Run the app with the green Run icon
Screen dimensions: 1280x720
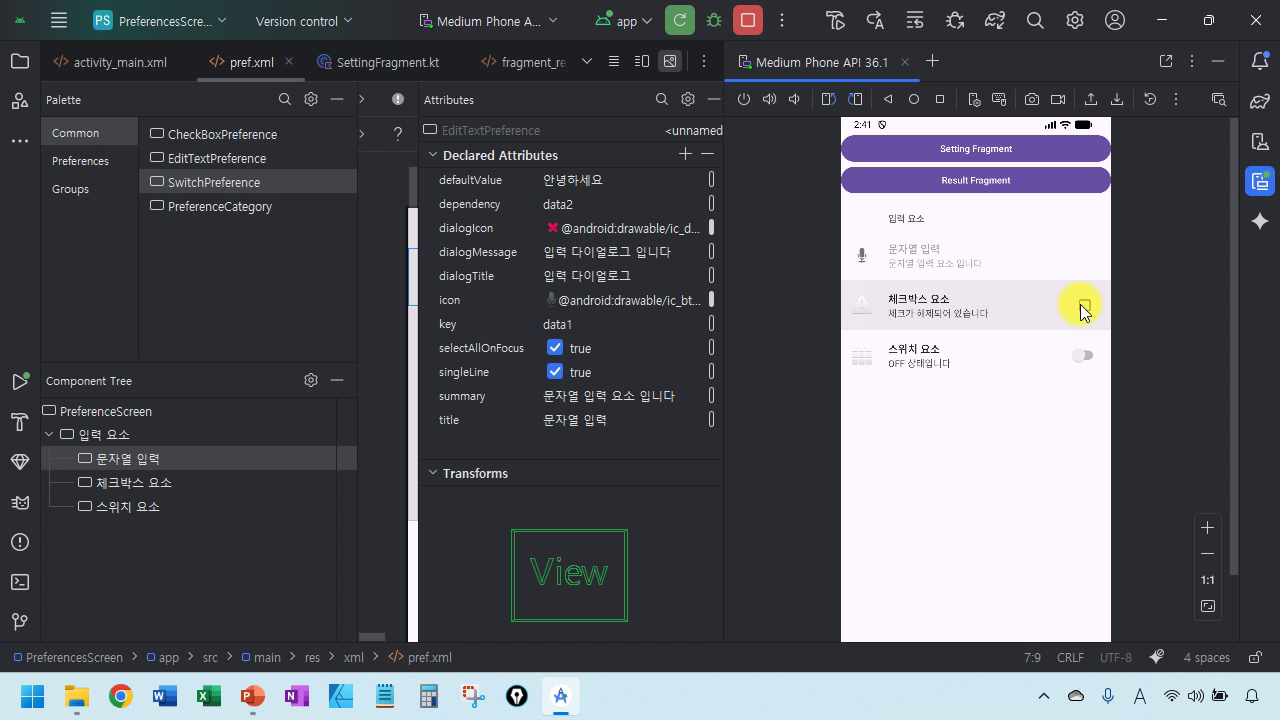coord(679,19)
